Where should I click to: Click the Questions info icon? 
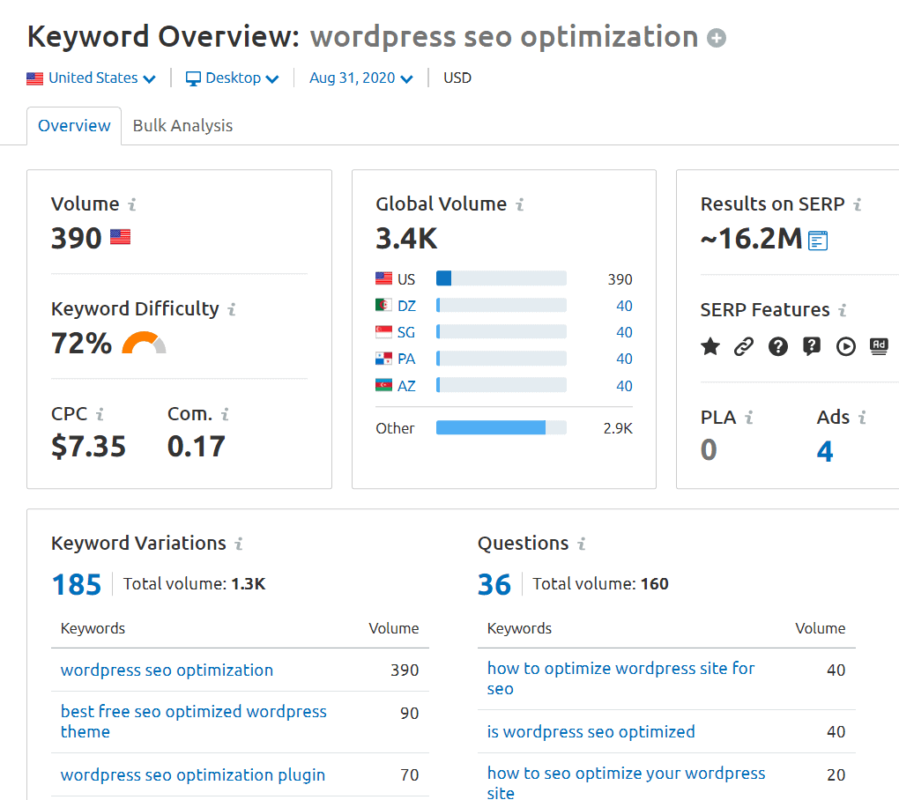click(x=581, y=543)
